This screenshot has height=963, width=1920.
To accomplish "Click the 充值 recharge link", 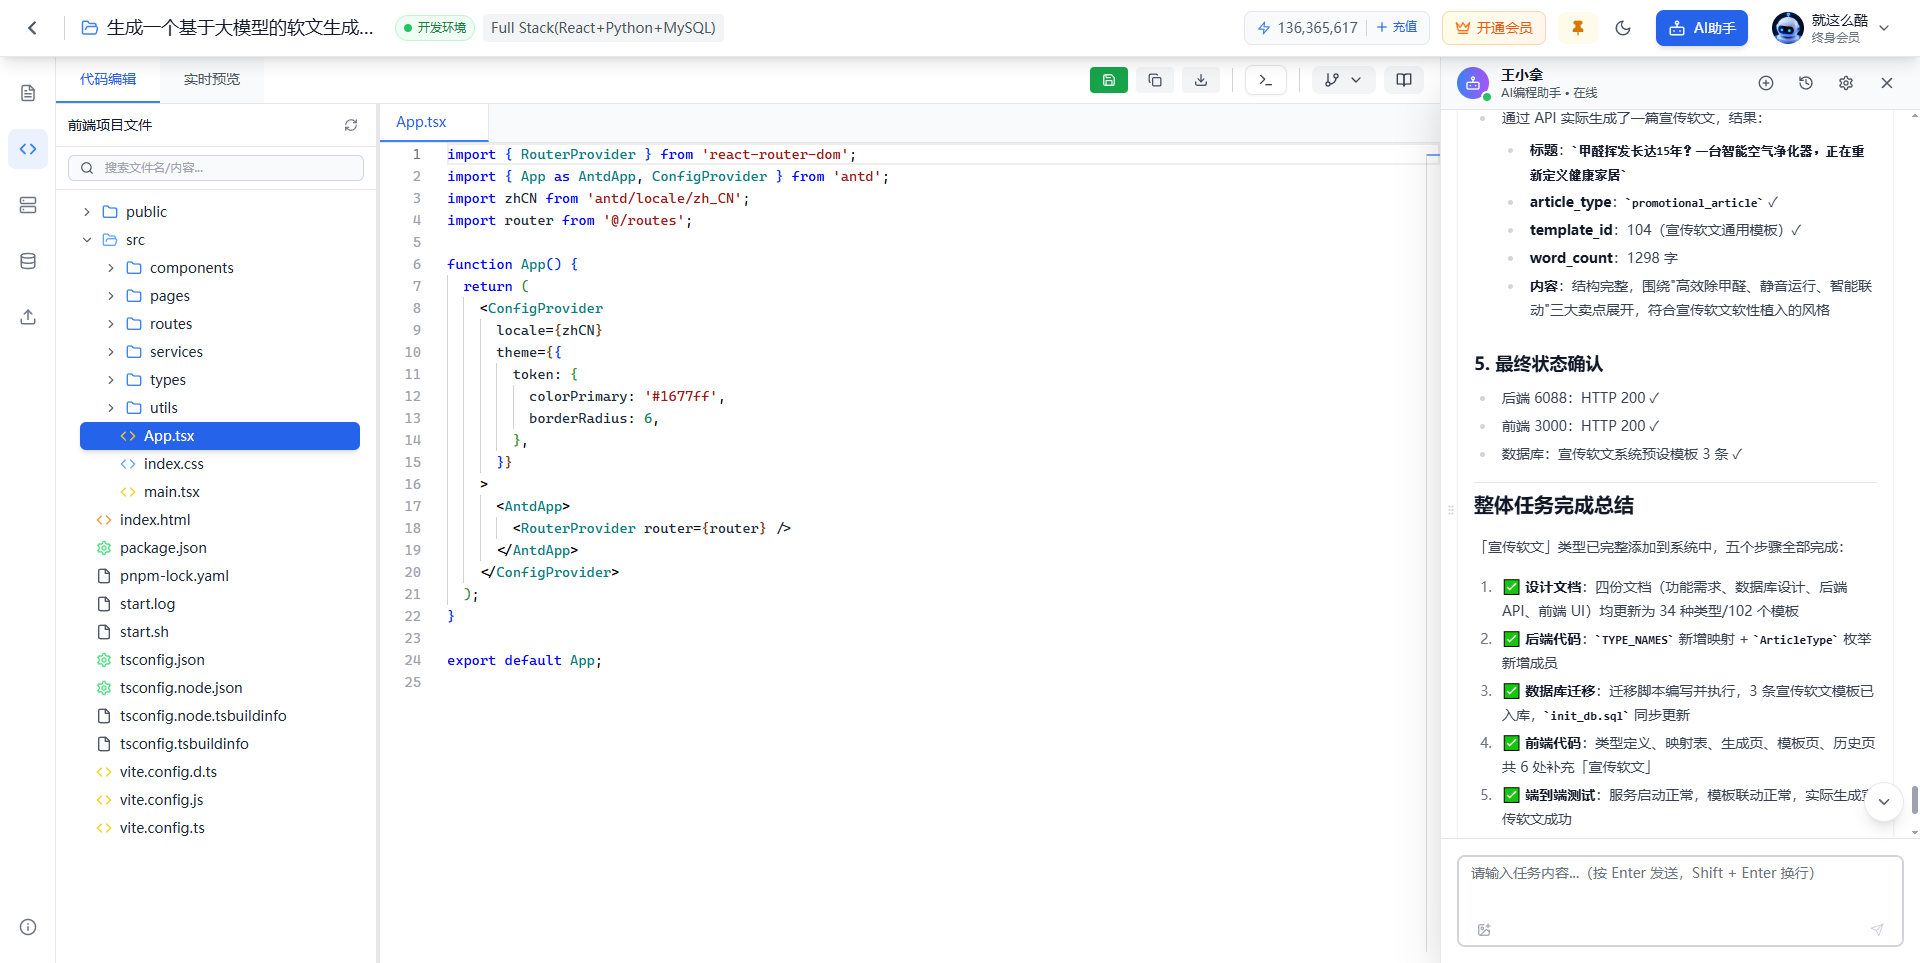I will [1397, 27].
